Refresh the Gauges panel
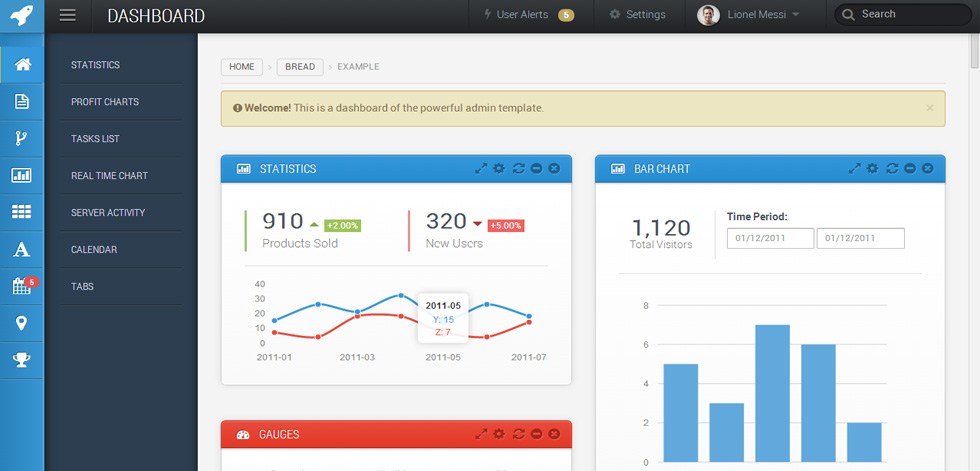Viewport: 980px width, 471px height. point(518,434)
